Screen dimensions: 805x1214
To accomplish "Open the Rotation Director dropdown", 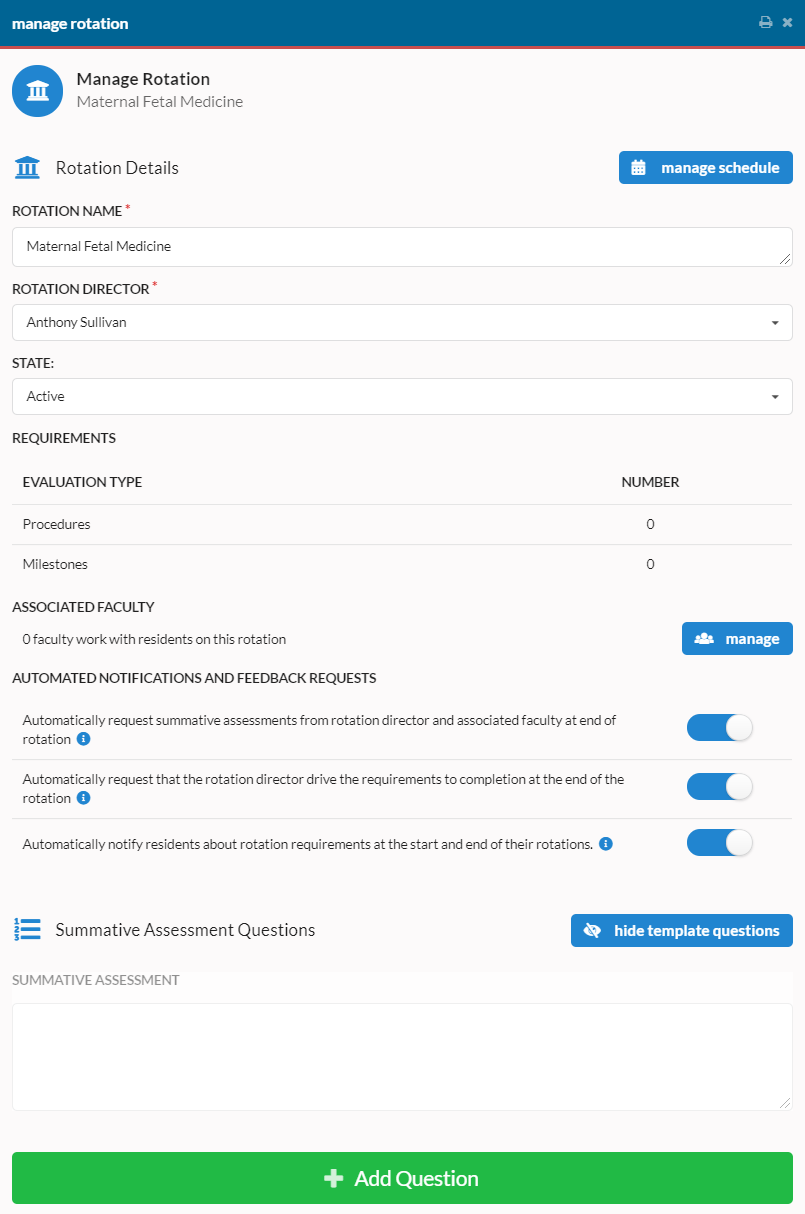I will pos(402,322).
